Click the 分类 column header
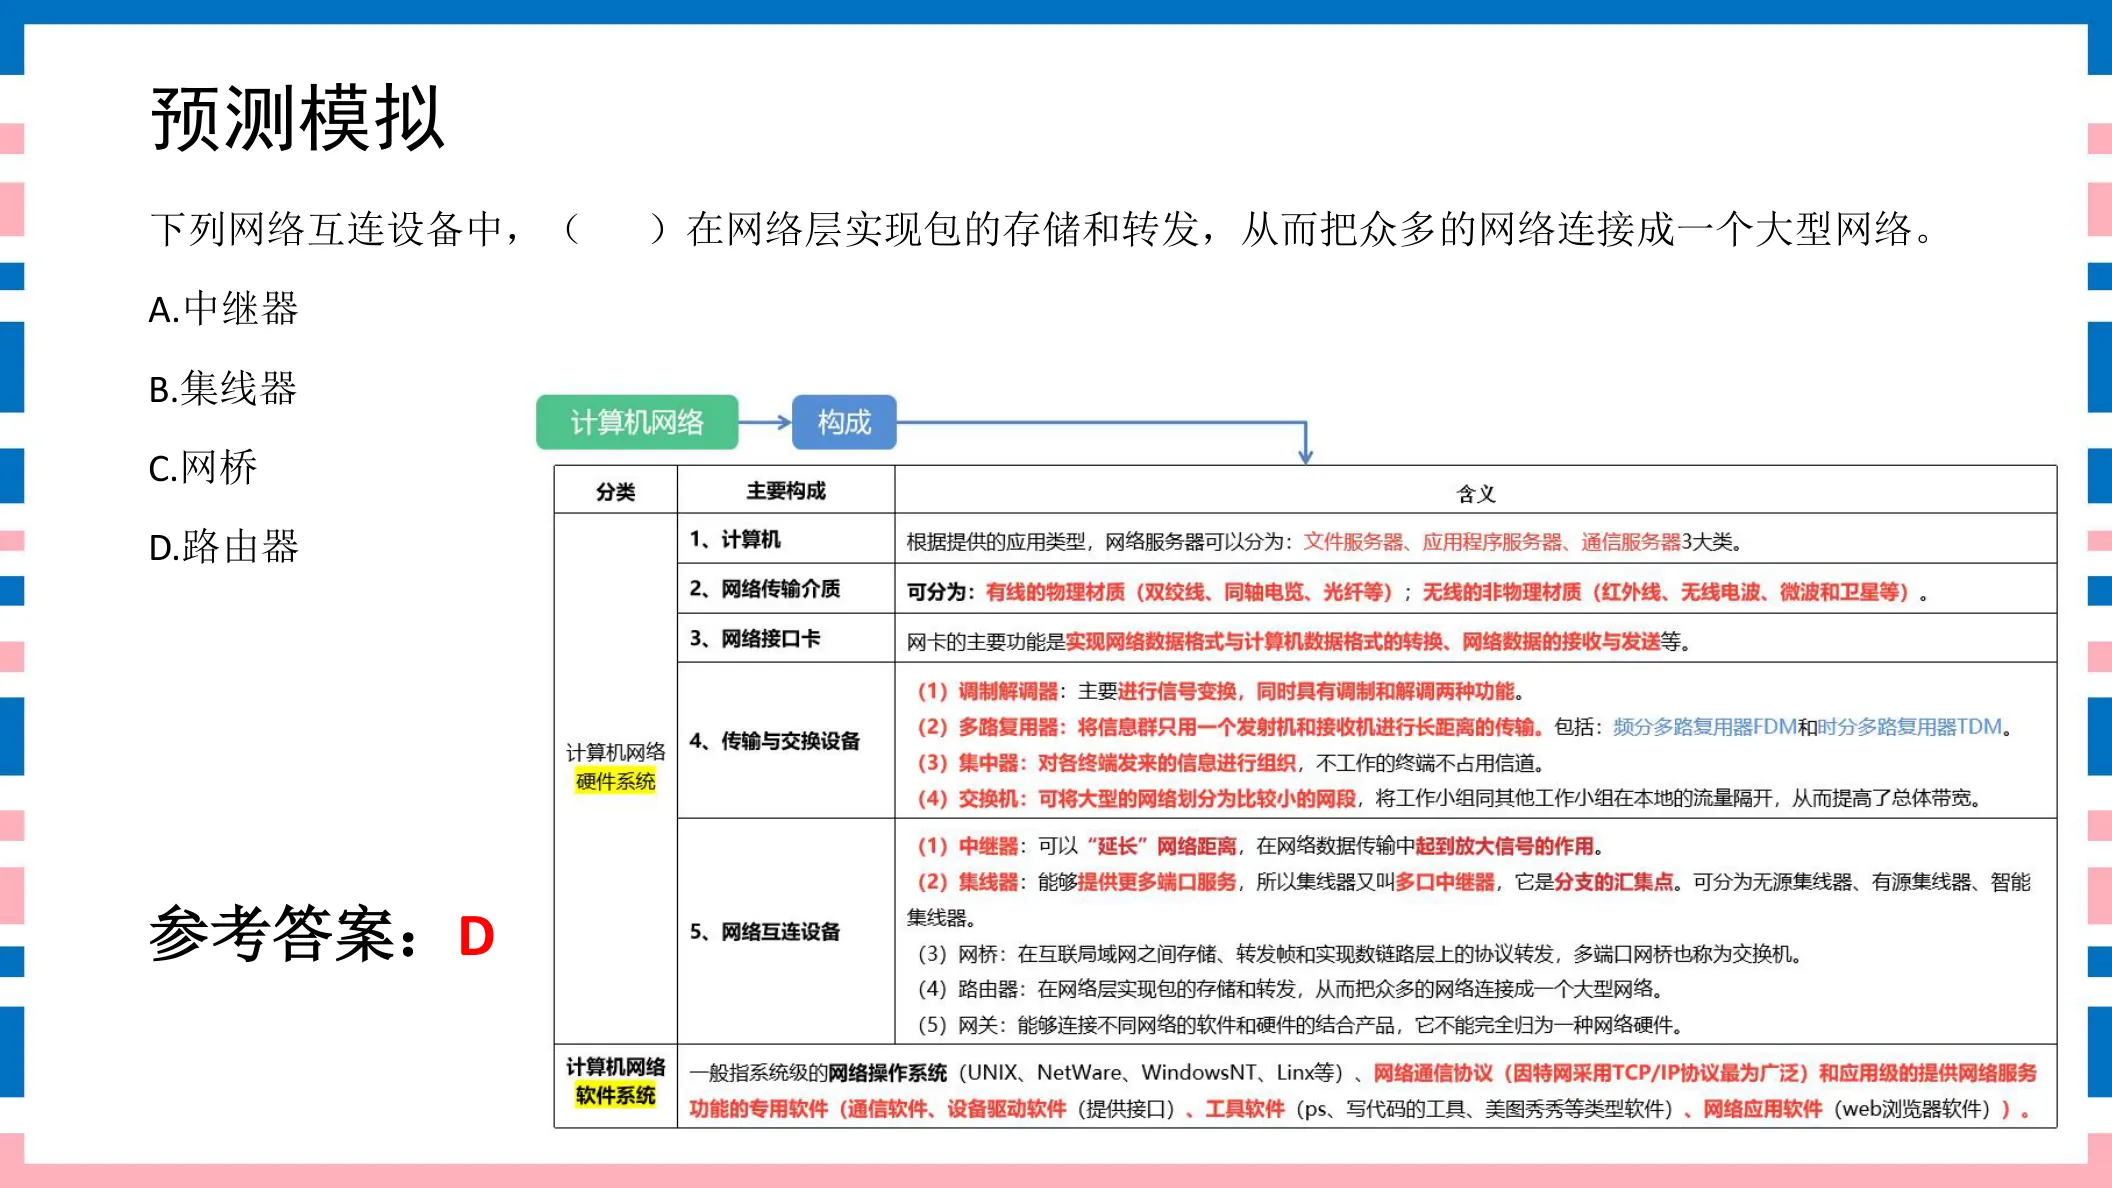This screenshot has width=2112, height=1188. coord(615,491)
